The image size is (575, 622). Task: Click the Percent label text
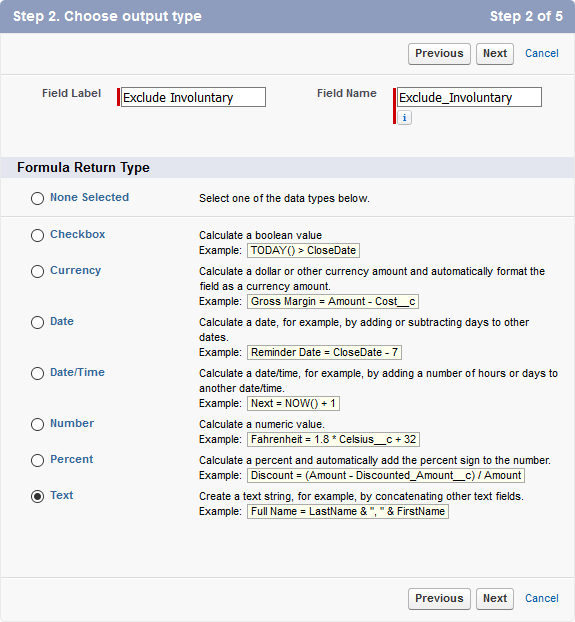(x=71, y=459)
